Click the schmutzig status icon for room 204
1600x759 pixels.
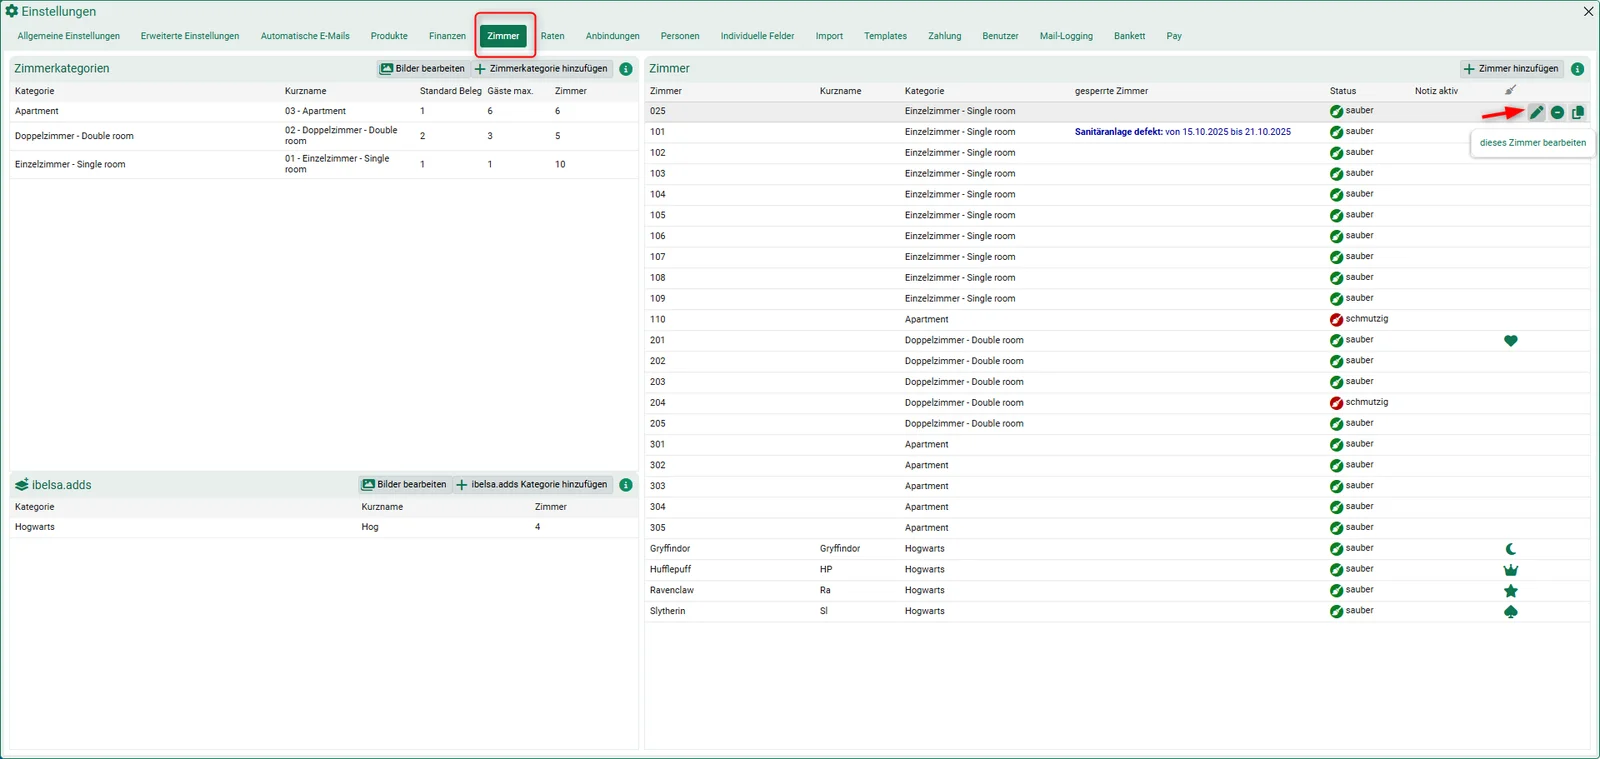(x=1336, y=403)
